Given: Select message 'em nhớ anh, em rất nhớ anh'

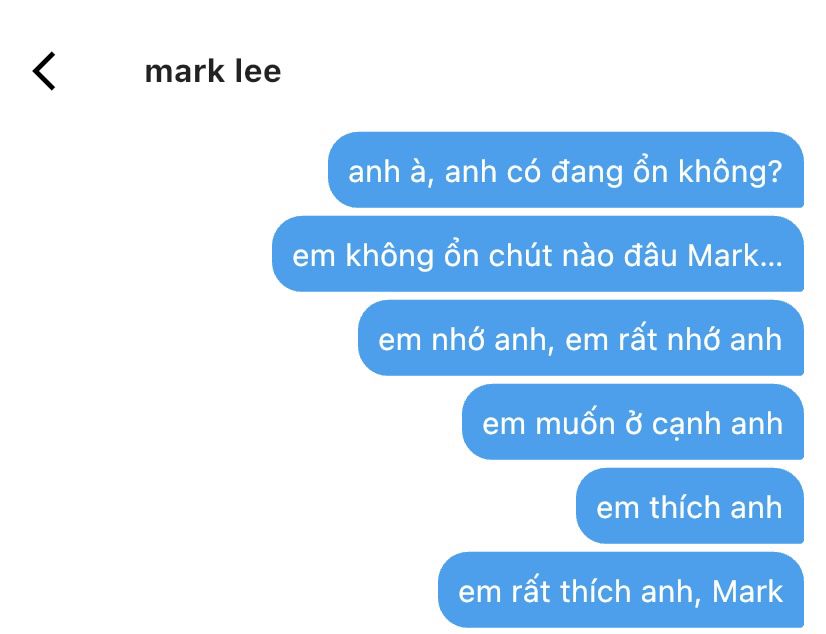Looking at the screenshot, I should [581, 338].
